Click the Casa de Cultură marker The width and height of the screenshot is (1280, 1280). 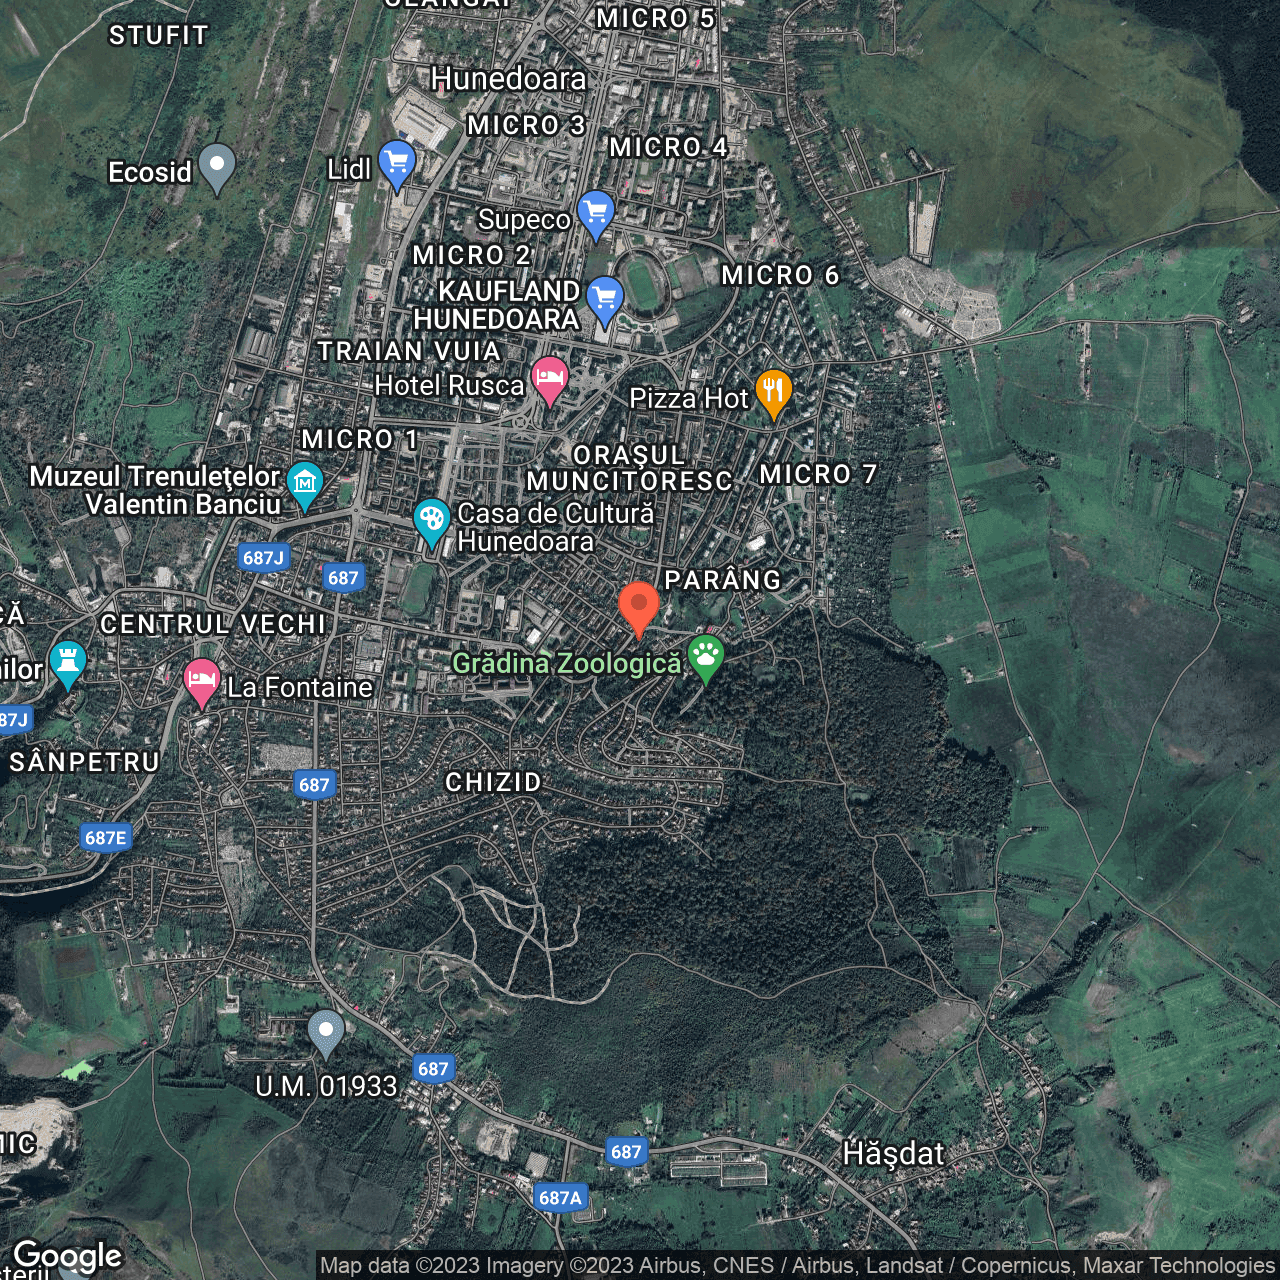(432, 520)
